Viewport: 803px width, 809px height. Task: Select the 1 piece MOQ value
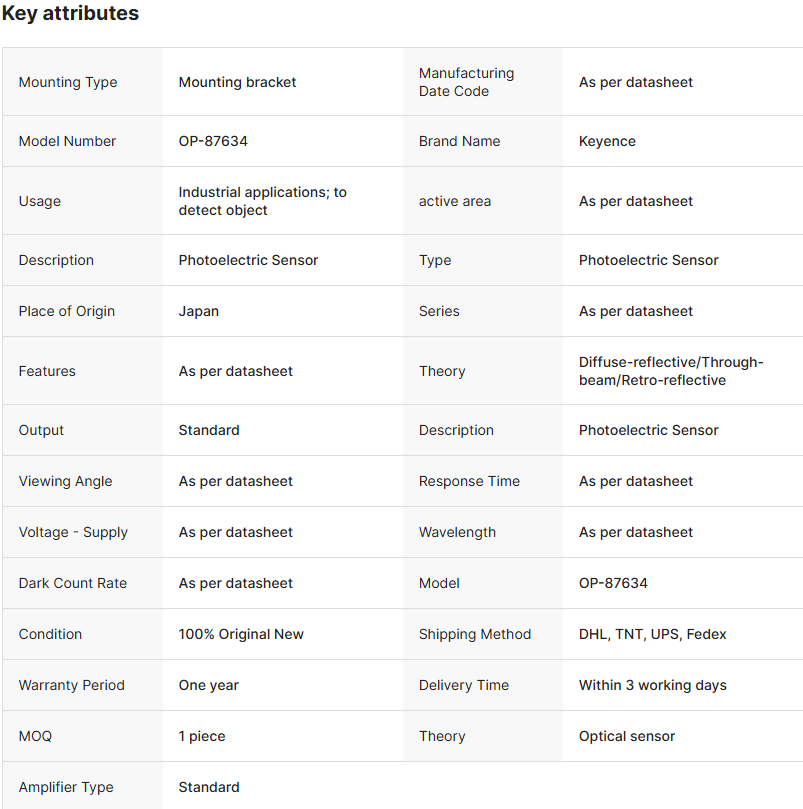pyautogui.click(x=202, y=736)
